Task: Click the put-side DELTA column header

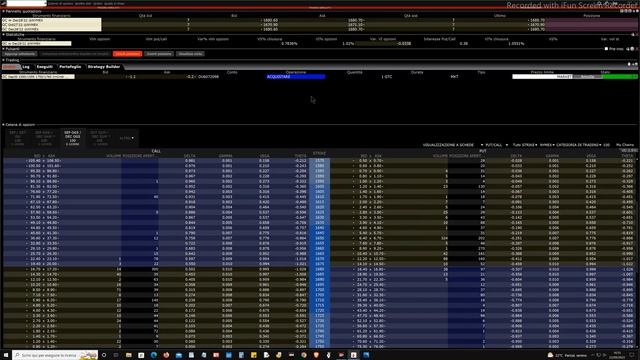Action: pos(516,156)
